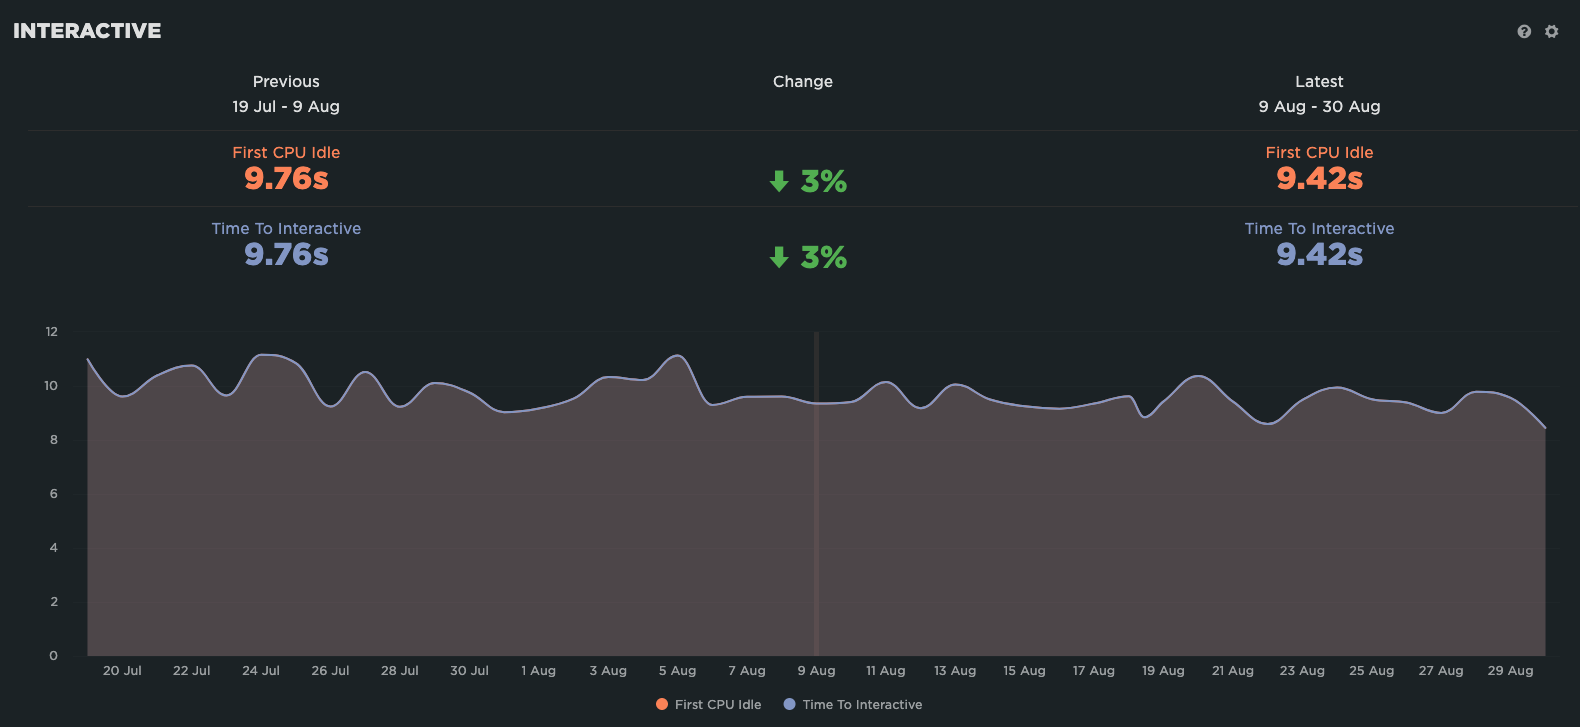Screen dimensions: 1580x727
Task: Click the Latest First CPU Idle 9.42s value
Action: (x=1319, y=179)
